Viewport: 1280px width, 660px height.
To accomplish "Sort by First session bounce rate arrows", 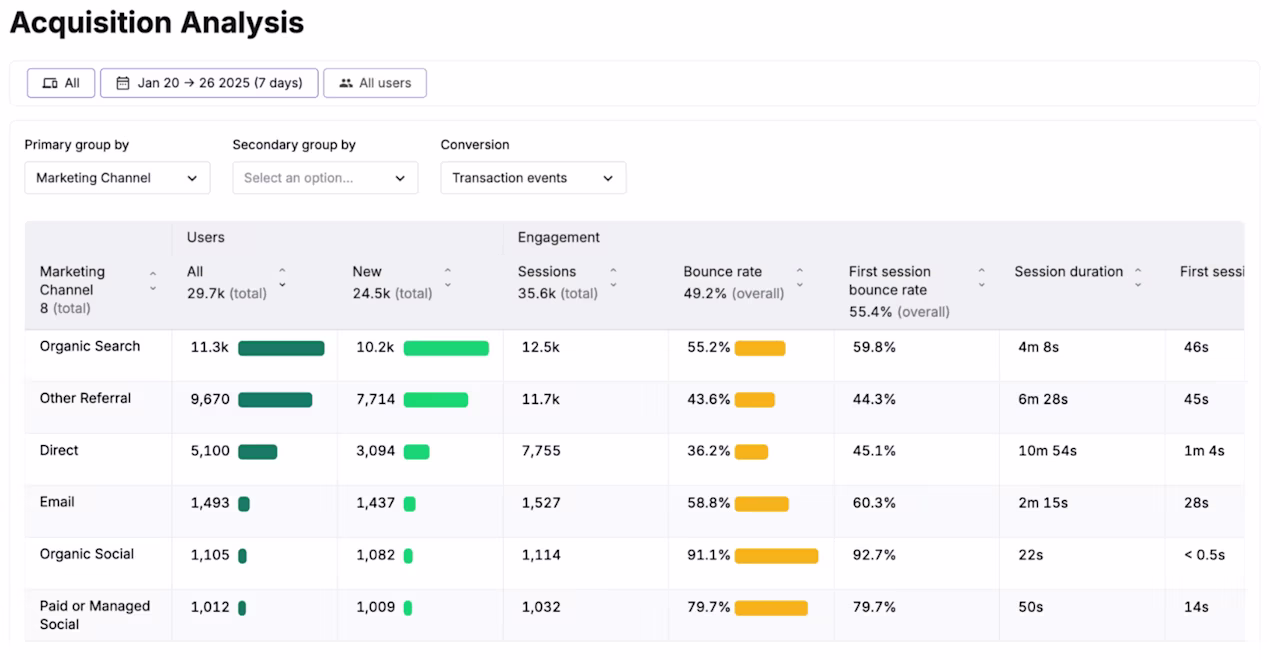I will coord(981,277).
